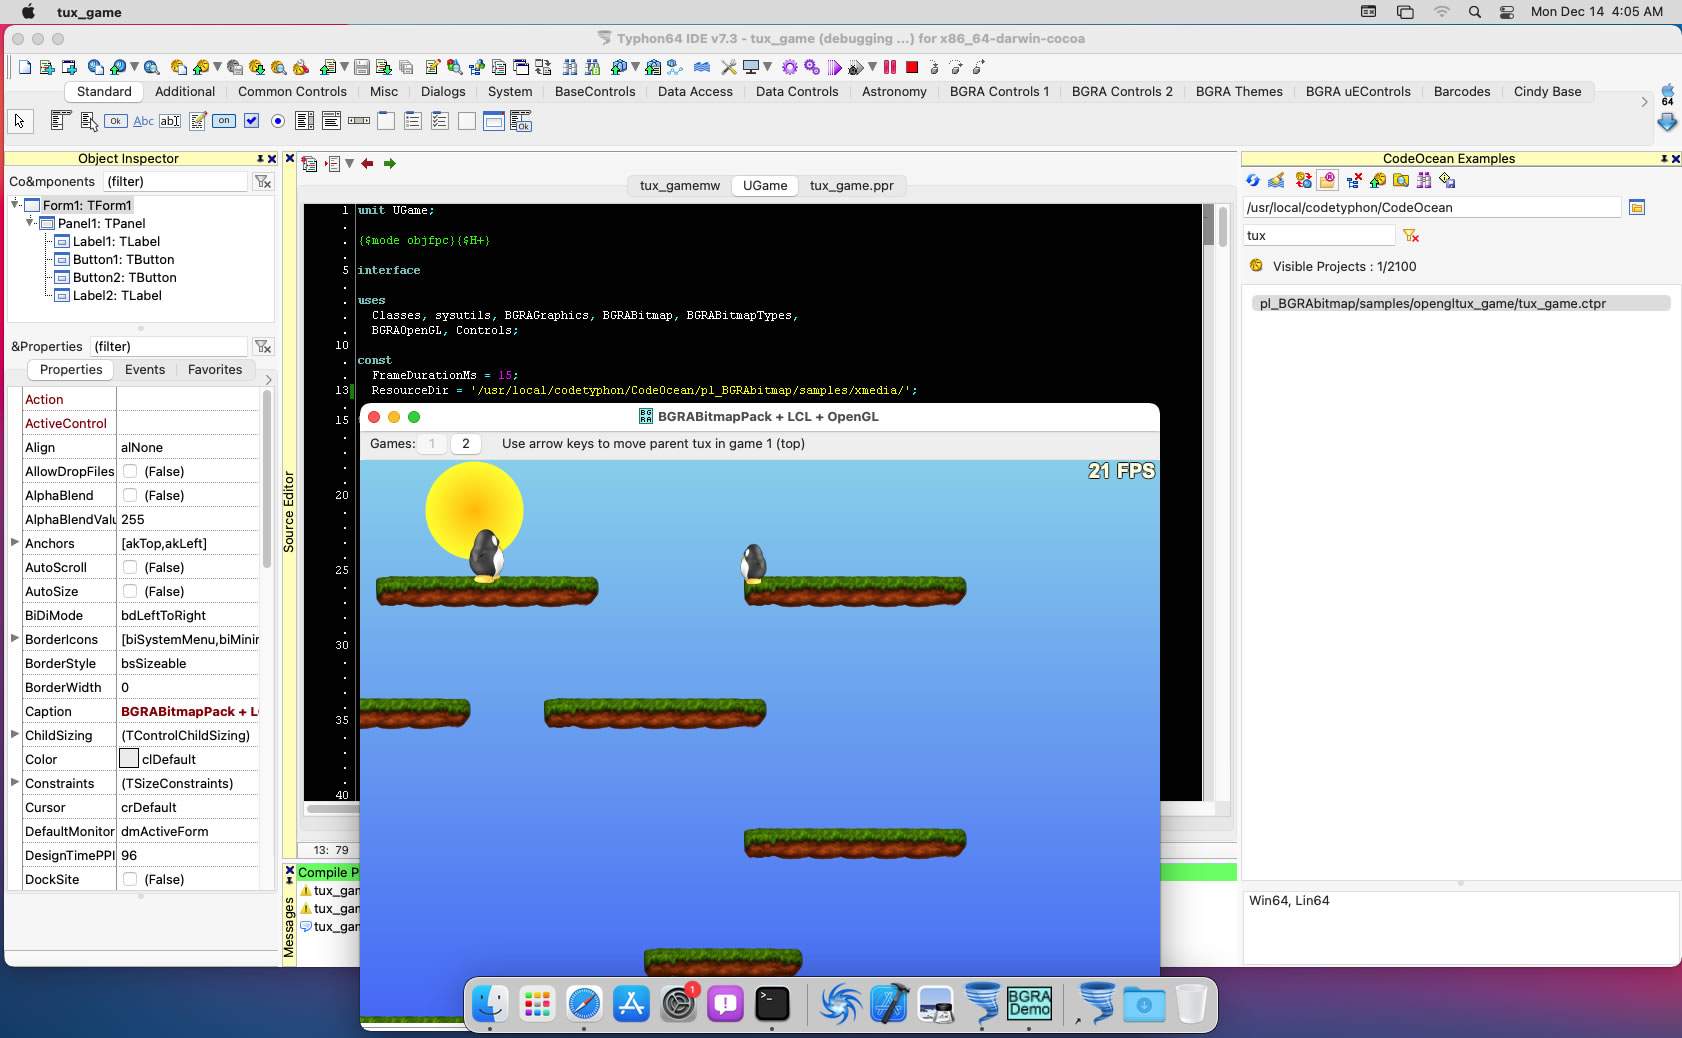Click the refresh icon in CodeOcean Examples
This screenshot has width=1682, height=1038.
[x=1253, y=180]
